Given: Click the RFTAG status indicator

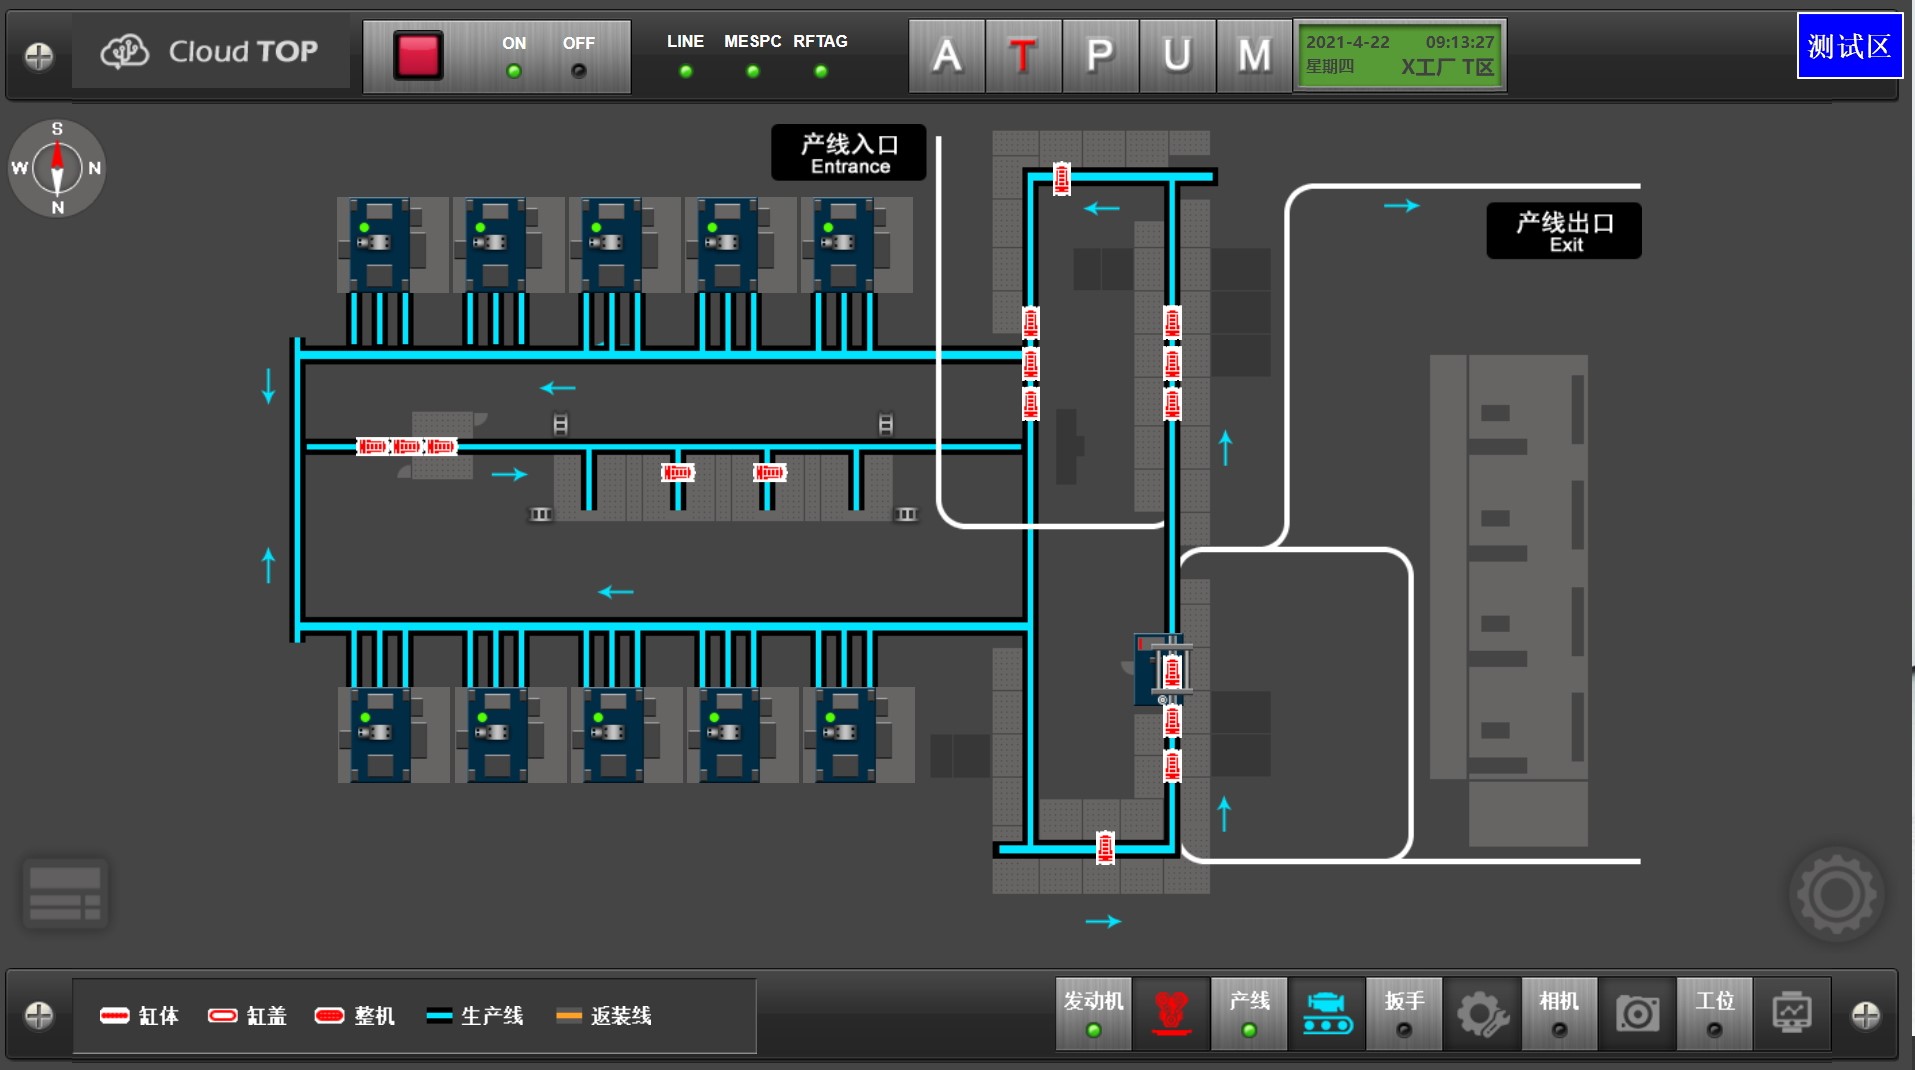Looking at the screenshot, I should click(x=821, y=71).
